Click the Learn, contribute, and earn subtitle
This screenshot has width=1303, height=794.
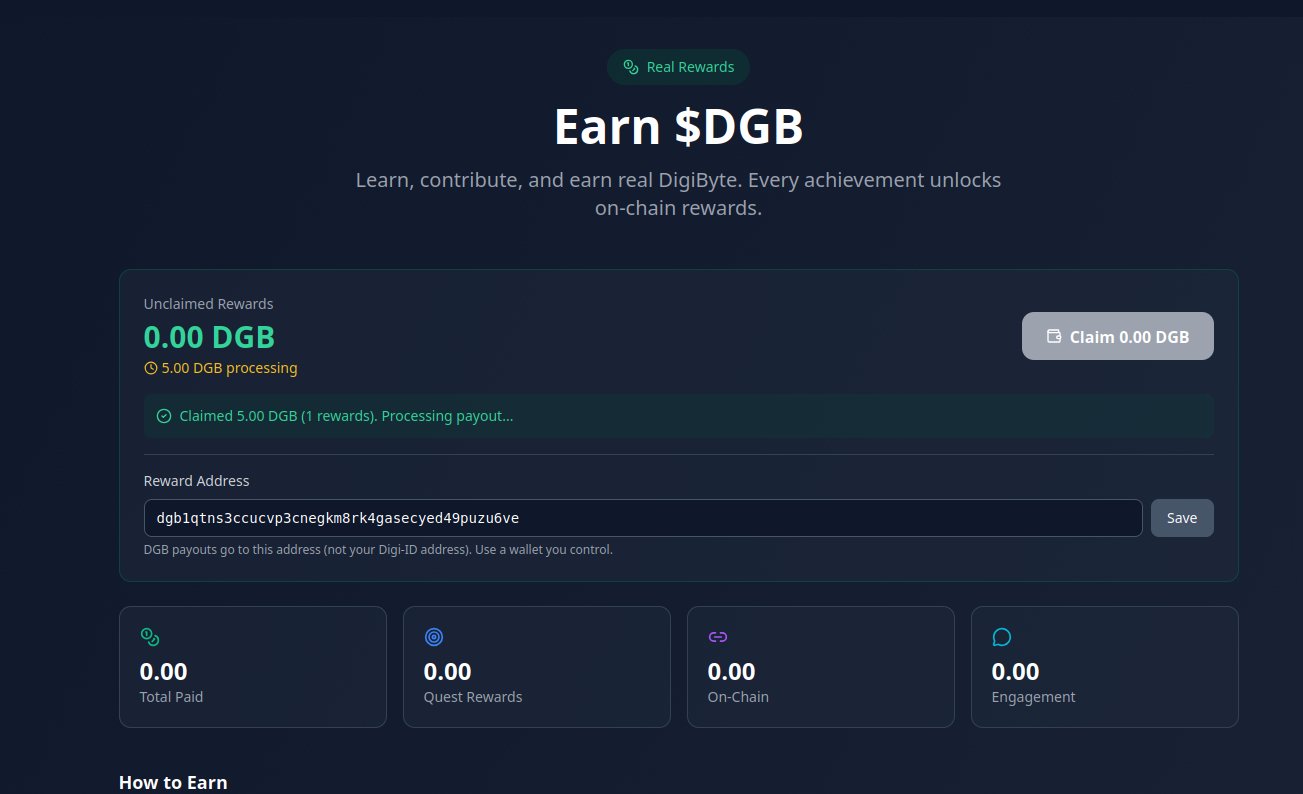(679, 194)
